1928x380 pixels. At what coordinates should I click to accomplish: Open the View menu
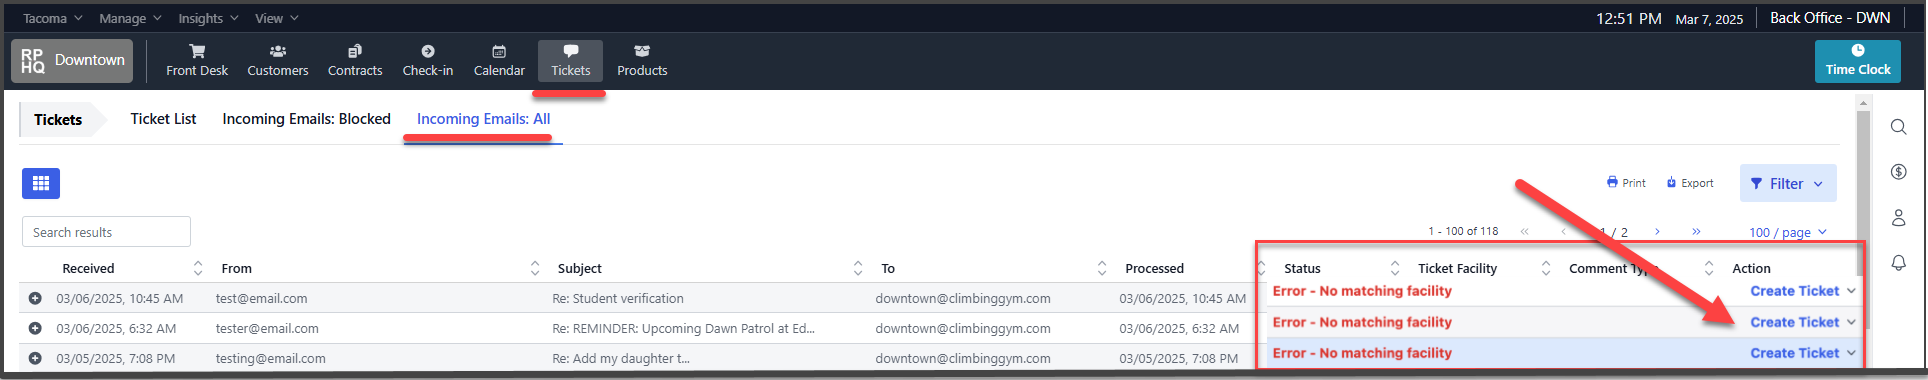pos(277,18)
